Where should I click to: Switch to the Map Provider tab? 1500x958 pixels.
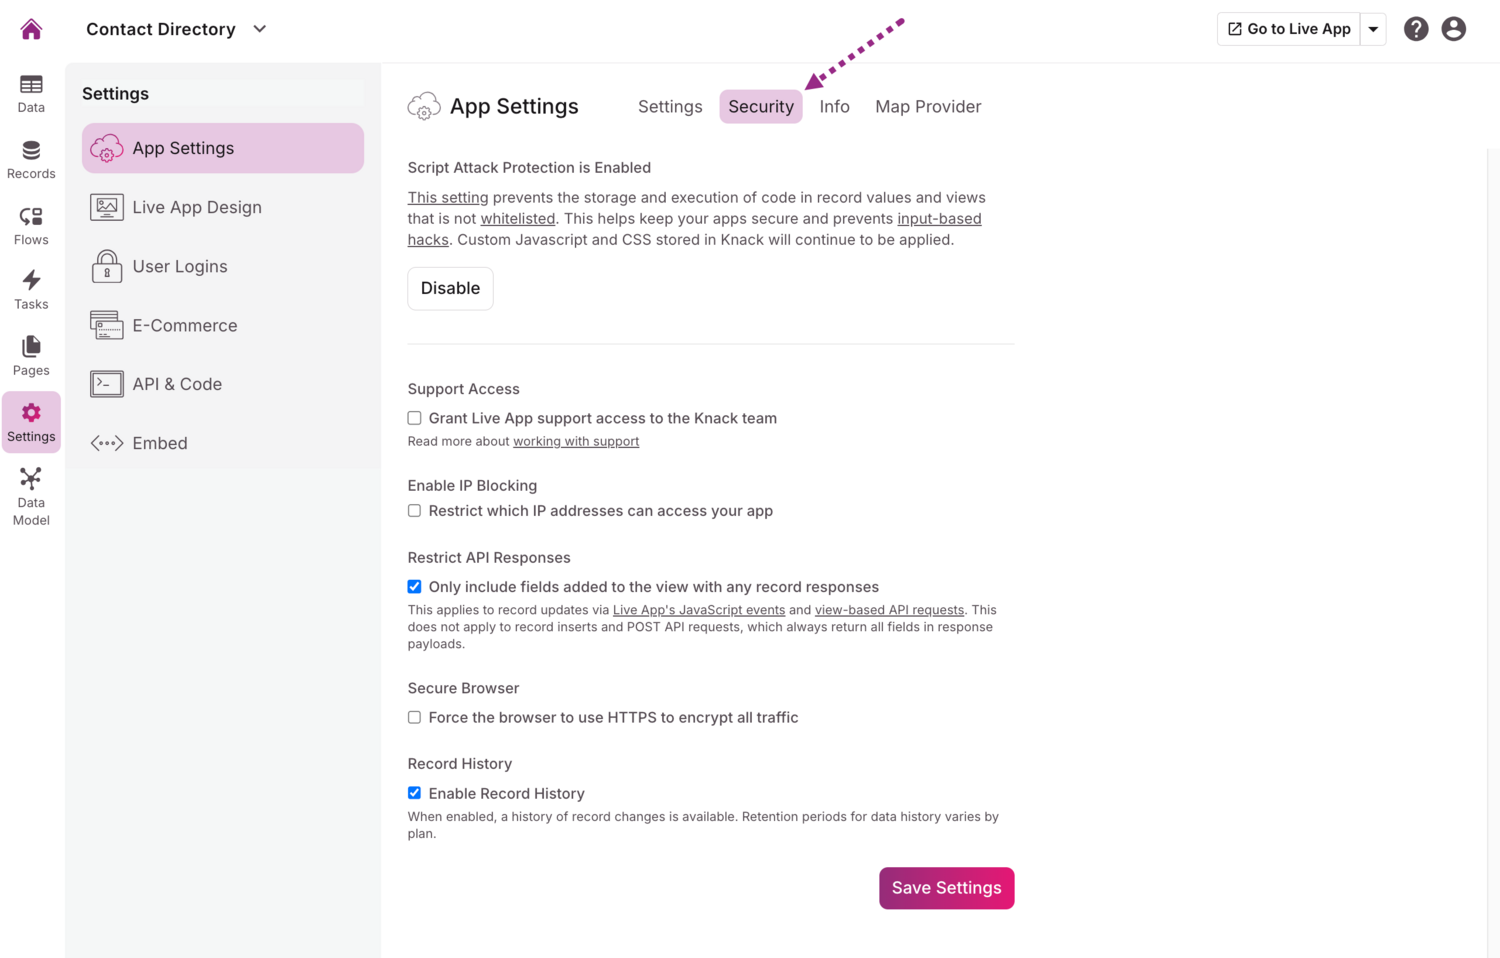(x=927, y=107)
